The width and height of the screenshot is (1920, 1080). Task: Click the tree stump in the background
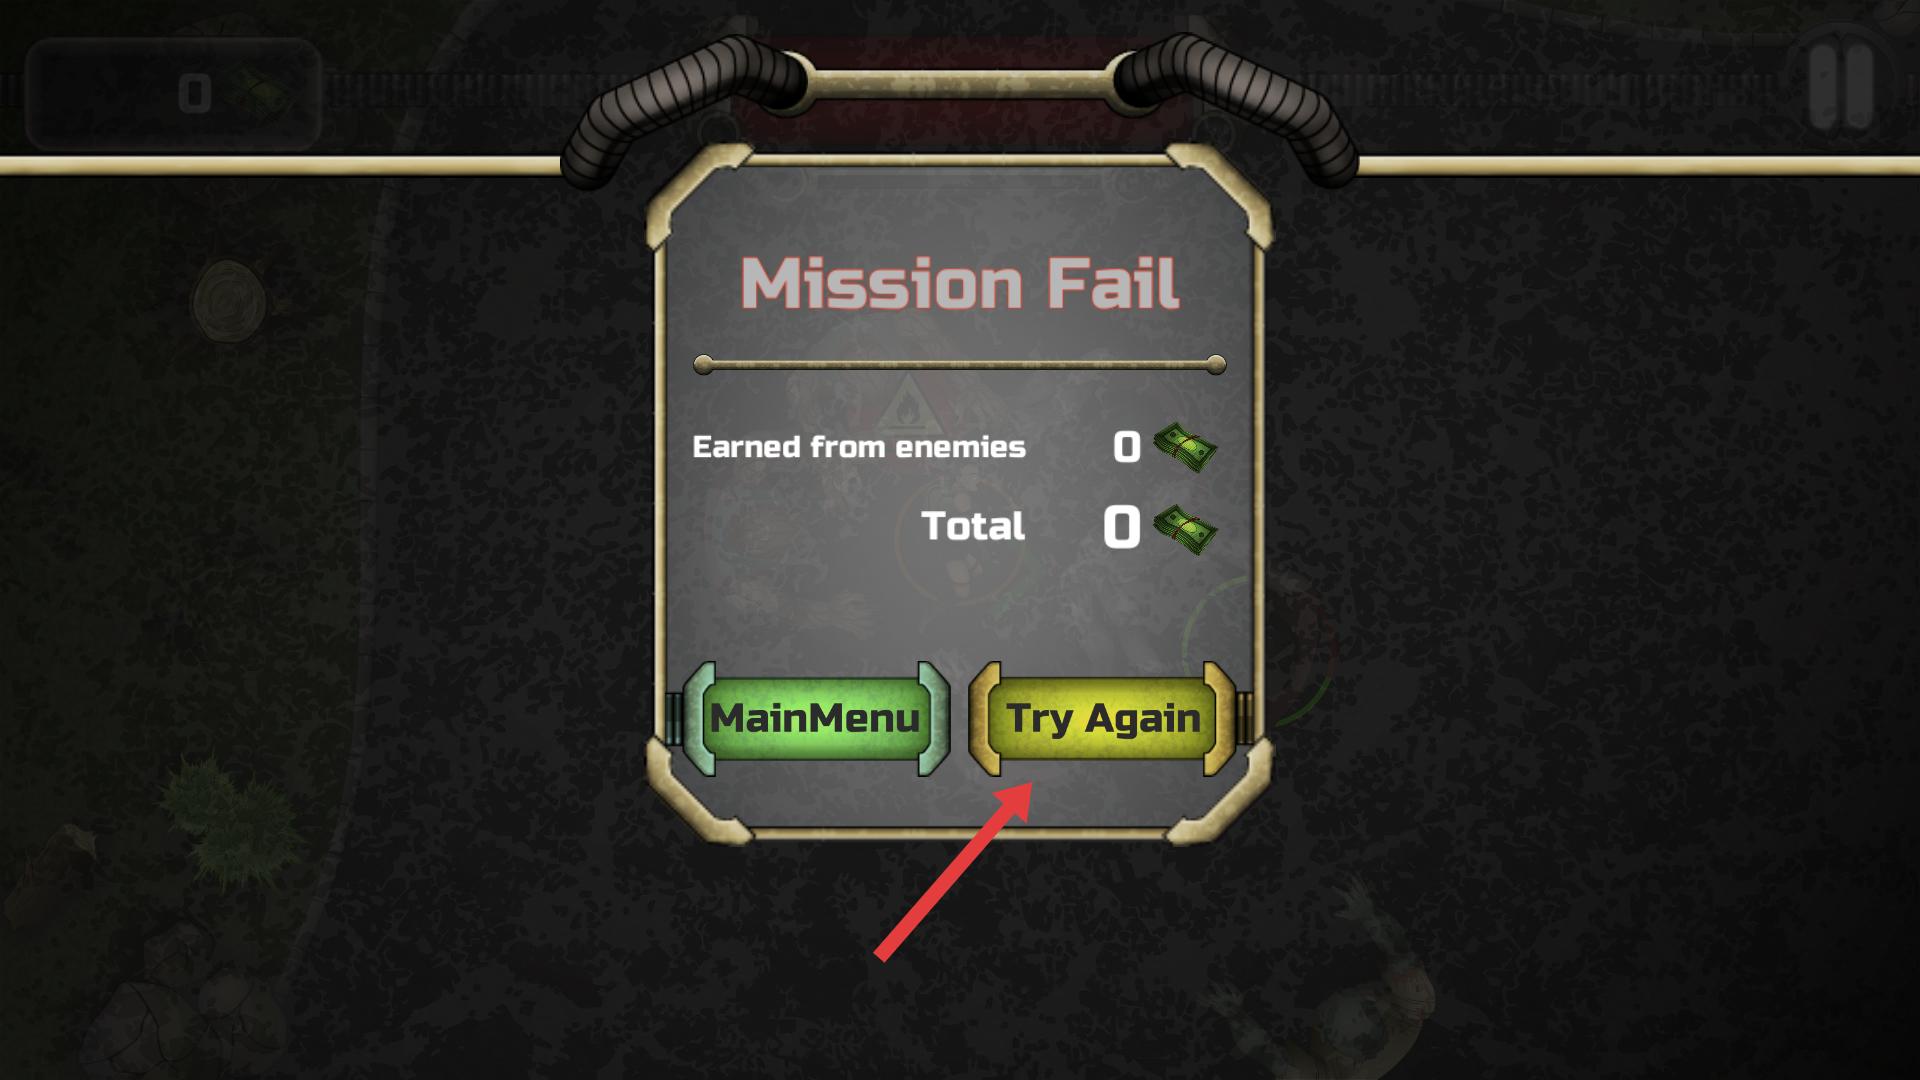point(230,300)
